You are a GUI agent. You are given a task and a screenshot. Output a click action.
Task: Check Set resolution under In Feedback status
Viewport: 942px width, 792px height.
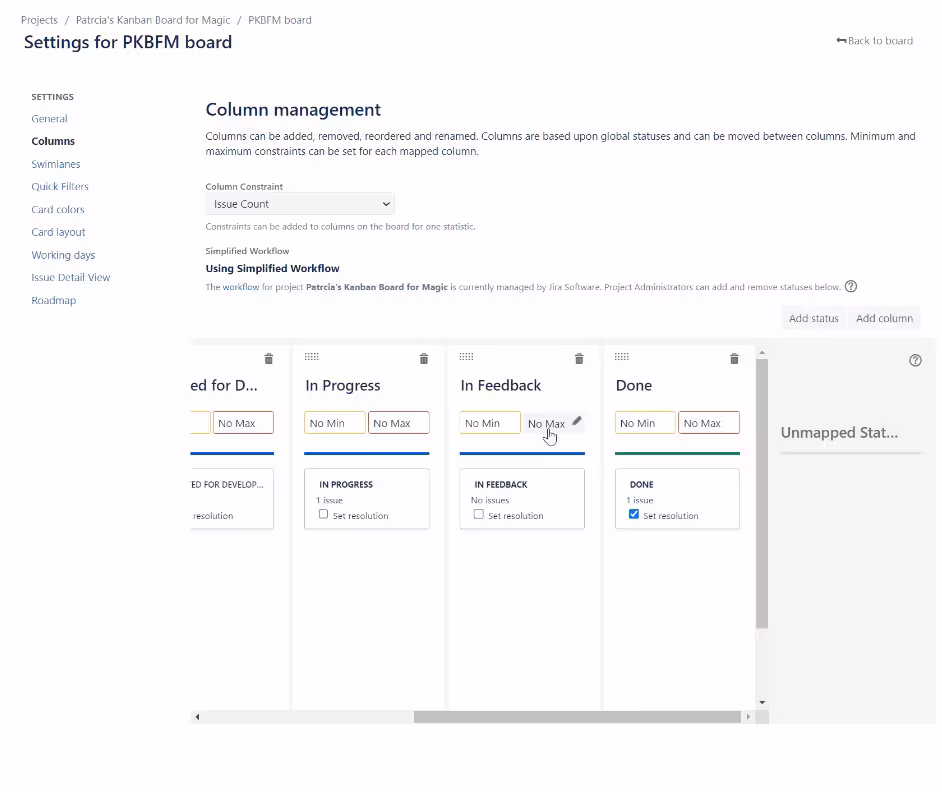[x=479, y=515]
